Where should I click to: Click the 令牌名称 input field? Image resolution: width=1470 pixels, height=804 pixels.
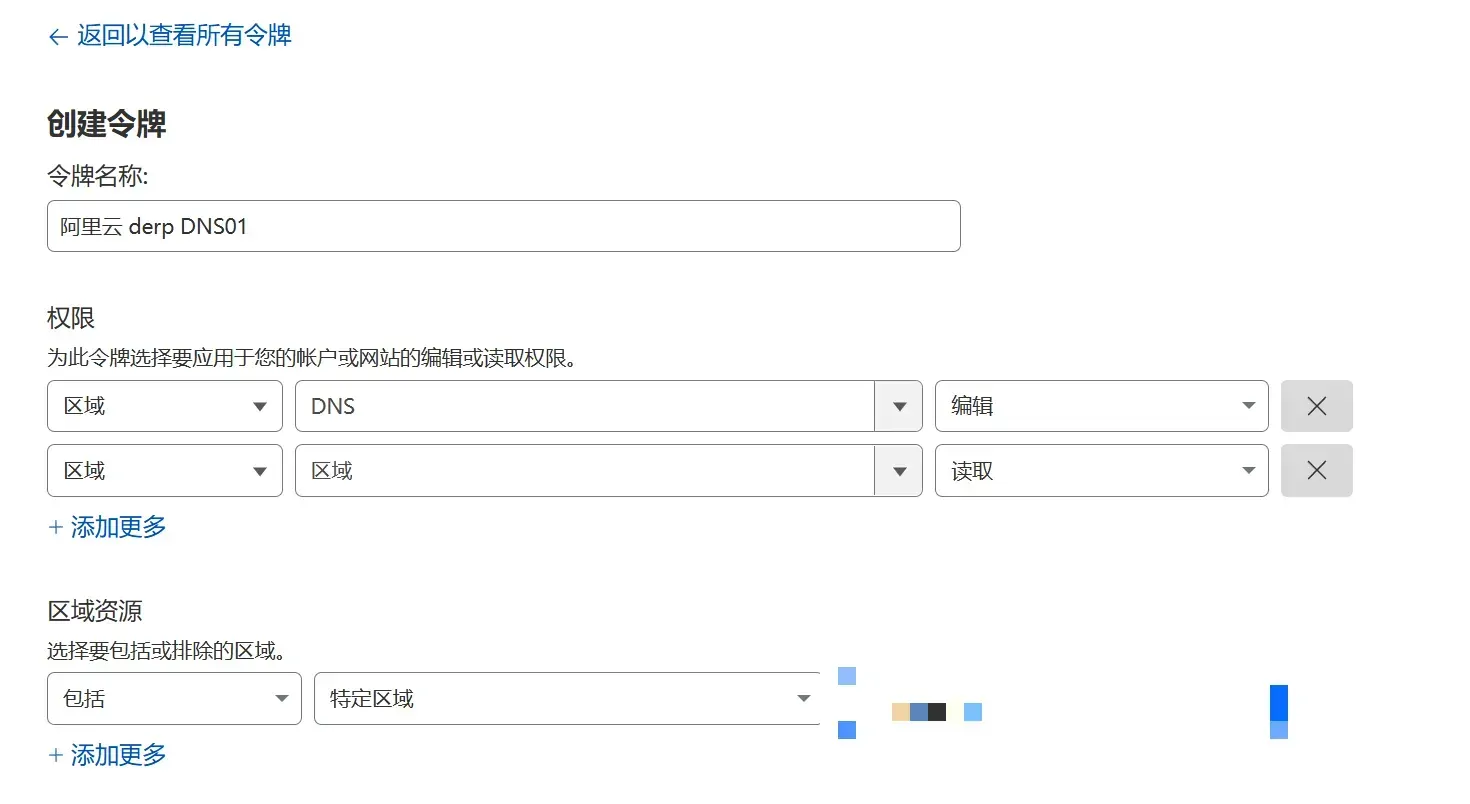click(x=504, y=226)
